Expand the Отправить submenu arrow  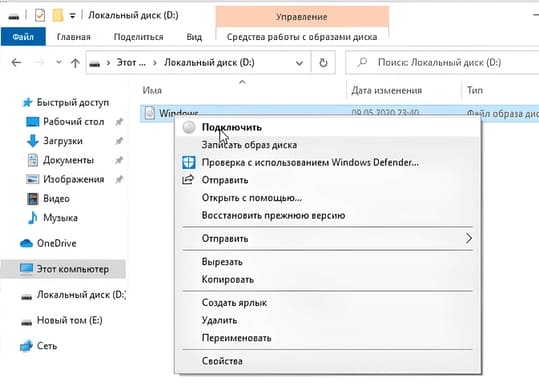(x=469, y=238)
